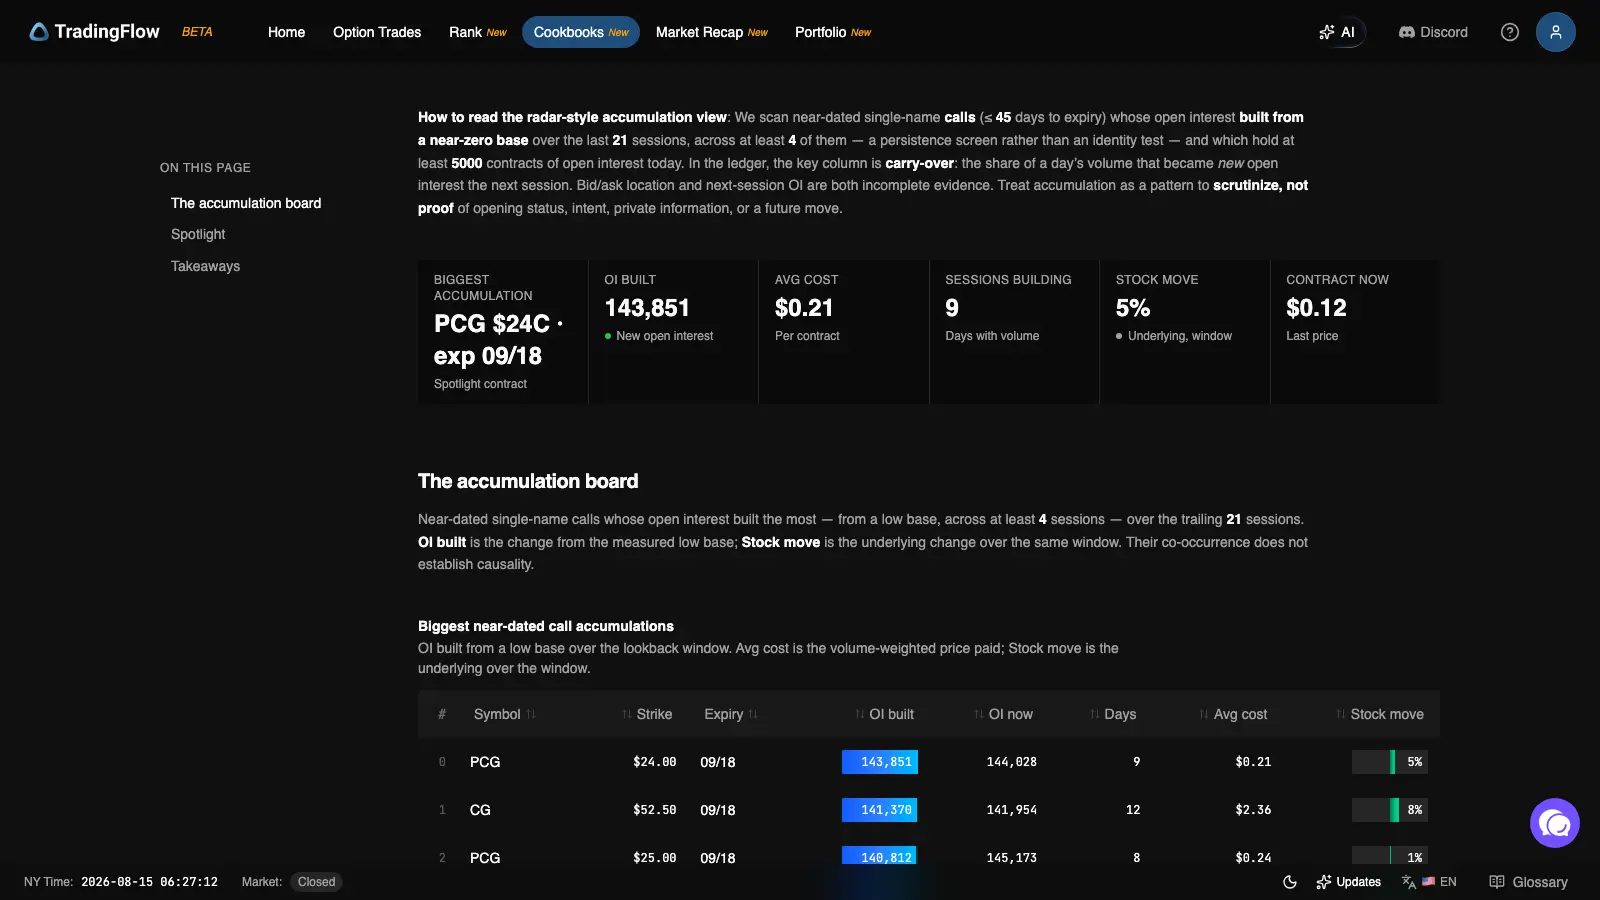
Task: Sort the table by Avg cost
Action: pyautogui.click(x=1233, y=714)
